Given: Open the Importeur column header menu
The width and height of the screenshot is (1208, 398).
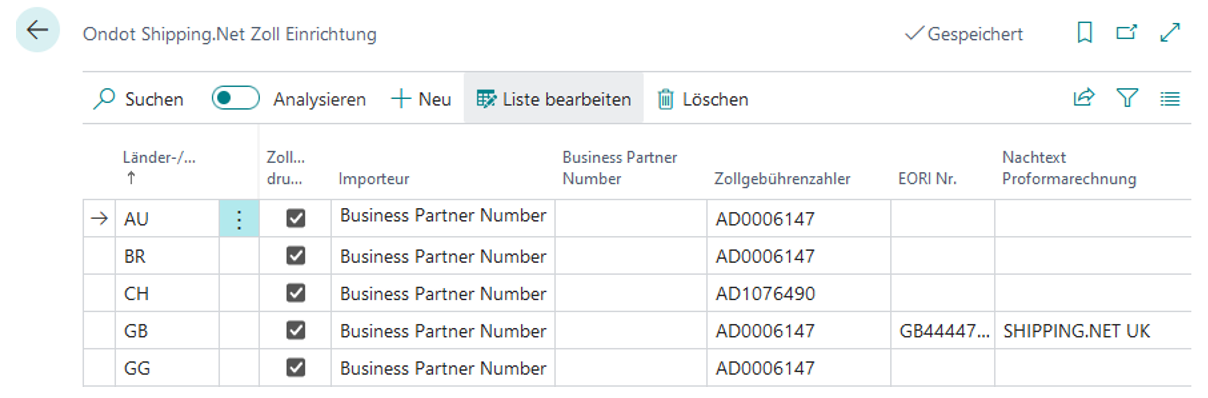Looking at the screenshot, I should click(x=374, y=179).
